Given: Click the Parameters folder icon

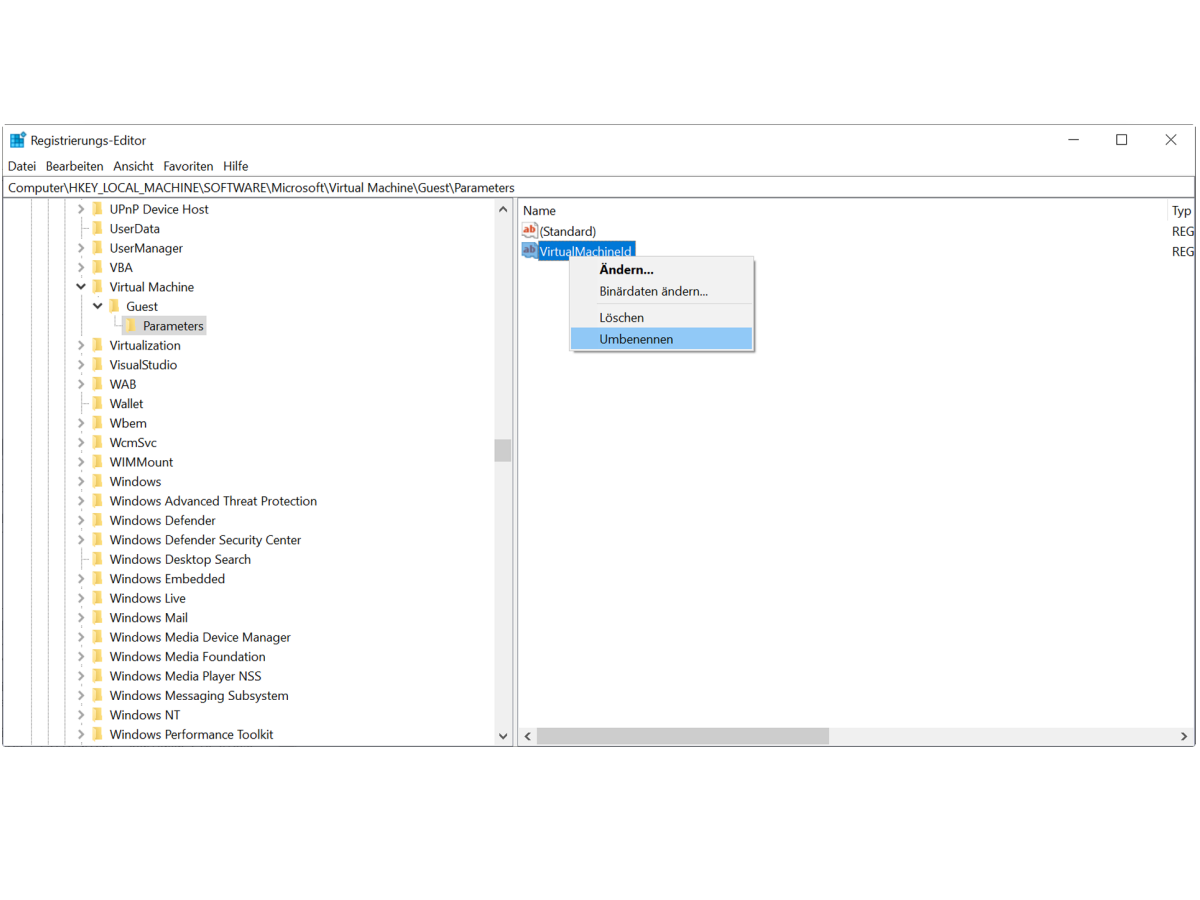Looking at the screenshot, I should (x=131, y=325).
